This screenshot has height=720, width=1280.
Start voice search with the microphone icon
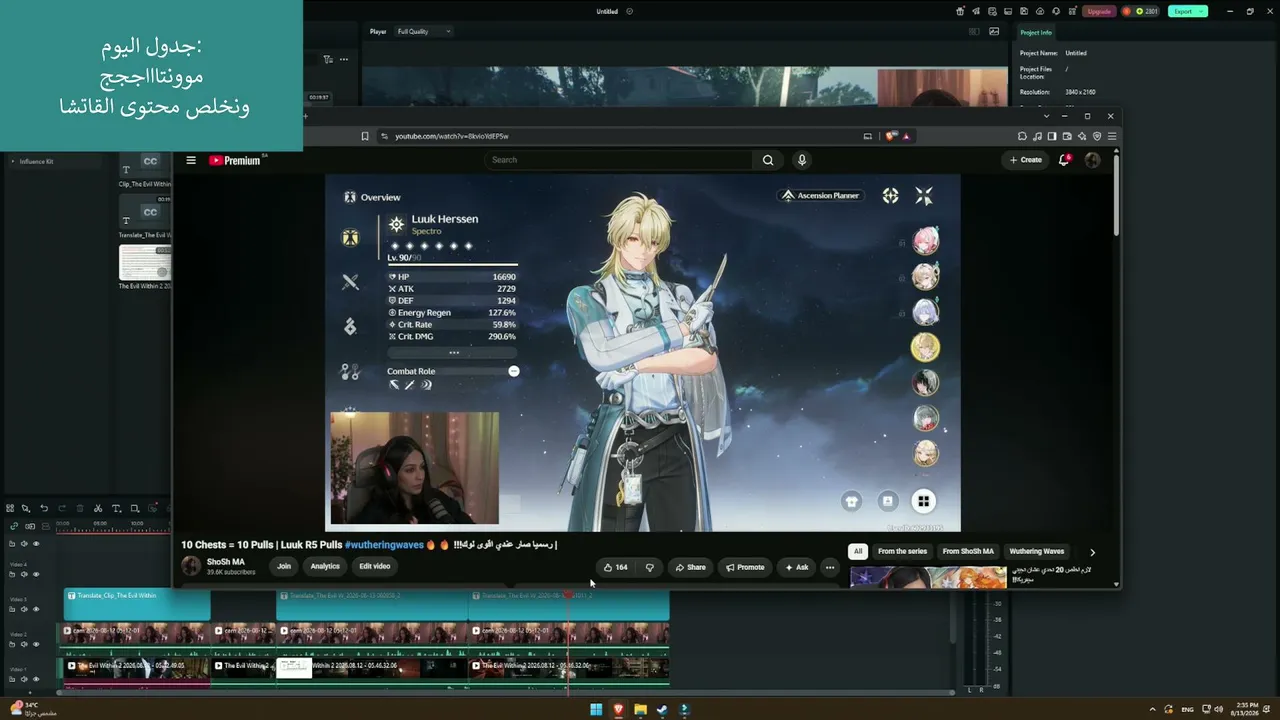[x=801, y=160]
